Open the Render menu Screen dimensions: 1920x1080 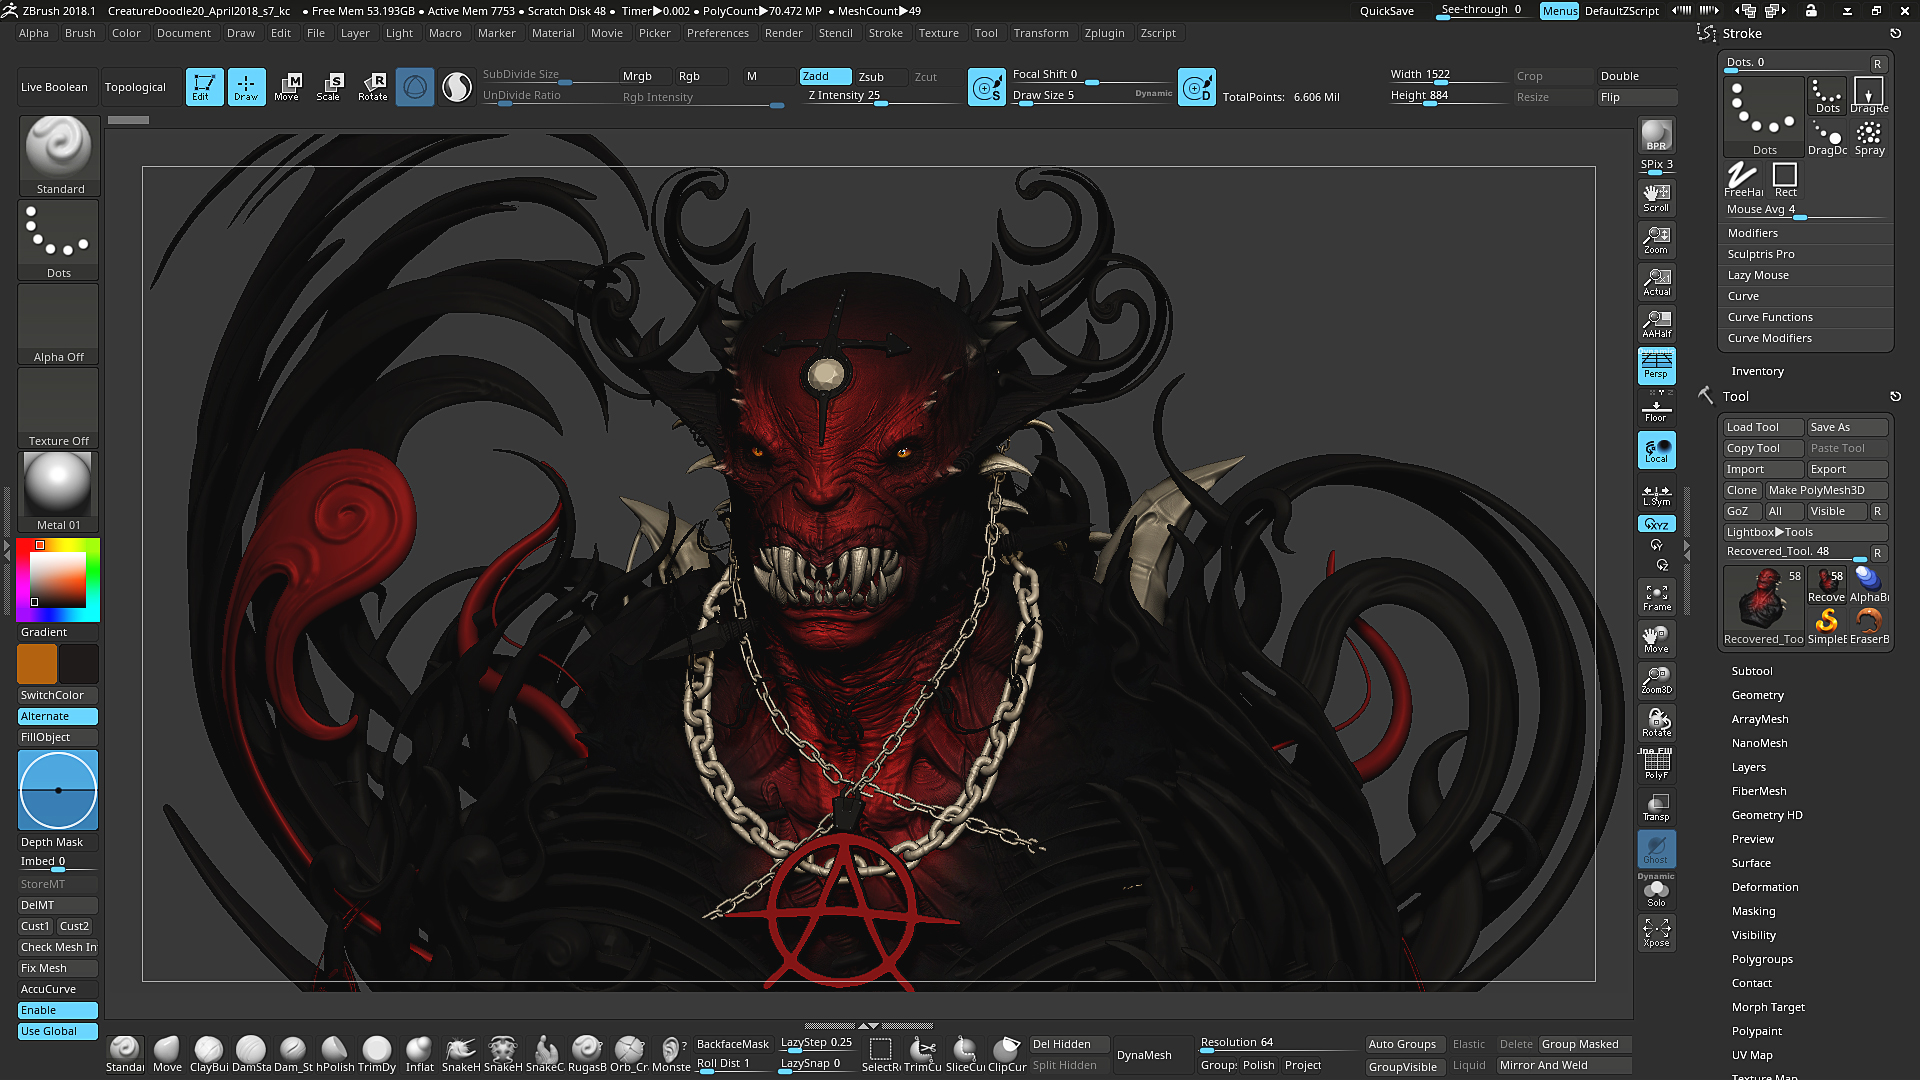point(783,33)
